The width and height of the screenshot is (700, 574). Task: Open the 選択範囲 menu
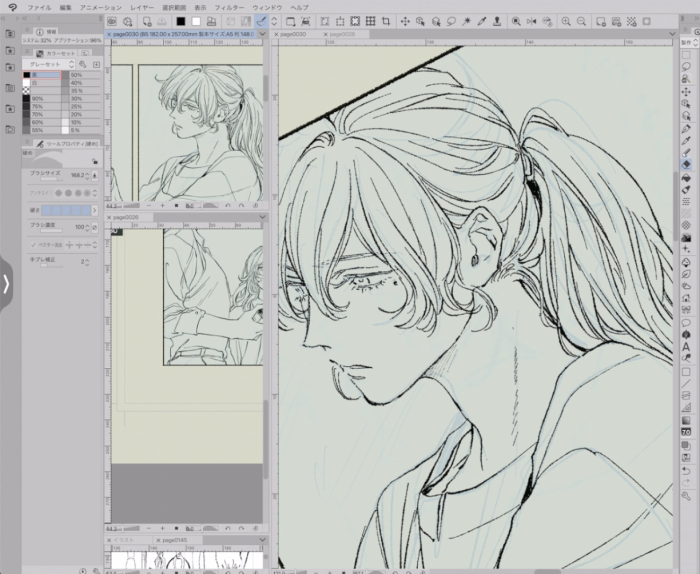tap(174, 8)
